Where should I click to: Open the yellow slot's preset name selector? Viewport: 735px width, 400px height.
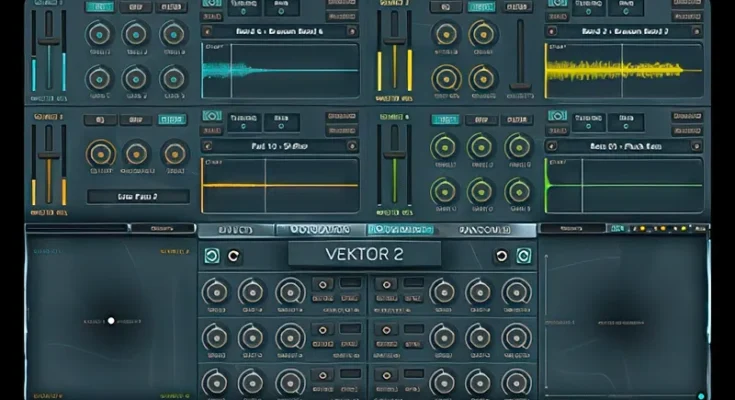624,31
